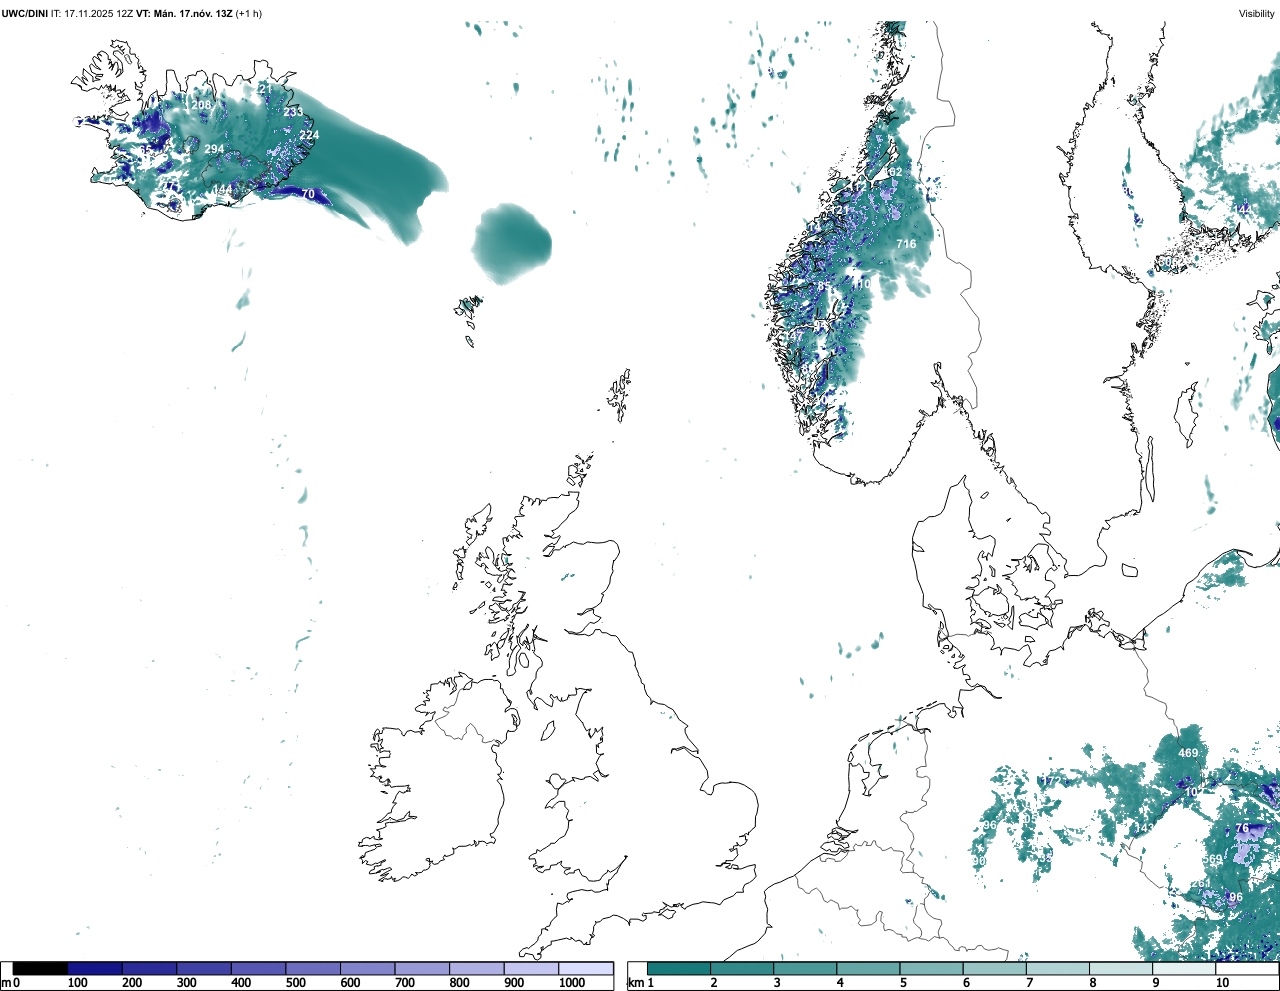Click the '144' value in south Iceland
The width and height of the screenshot is (1280, 991).
[221, 189]
